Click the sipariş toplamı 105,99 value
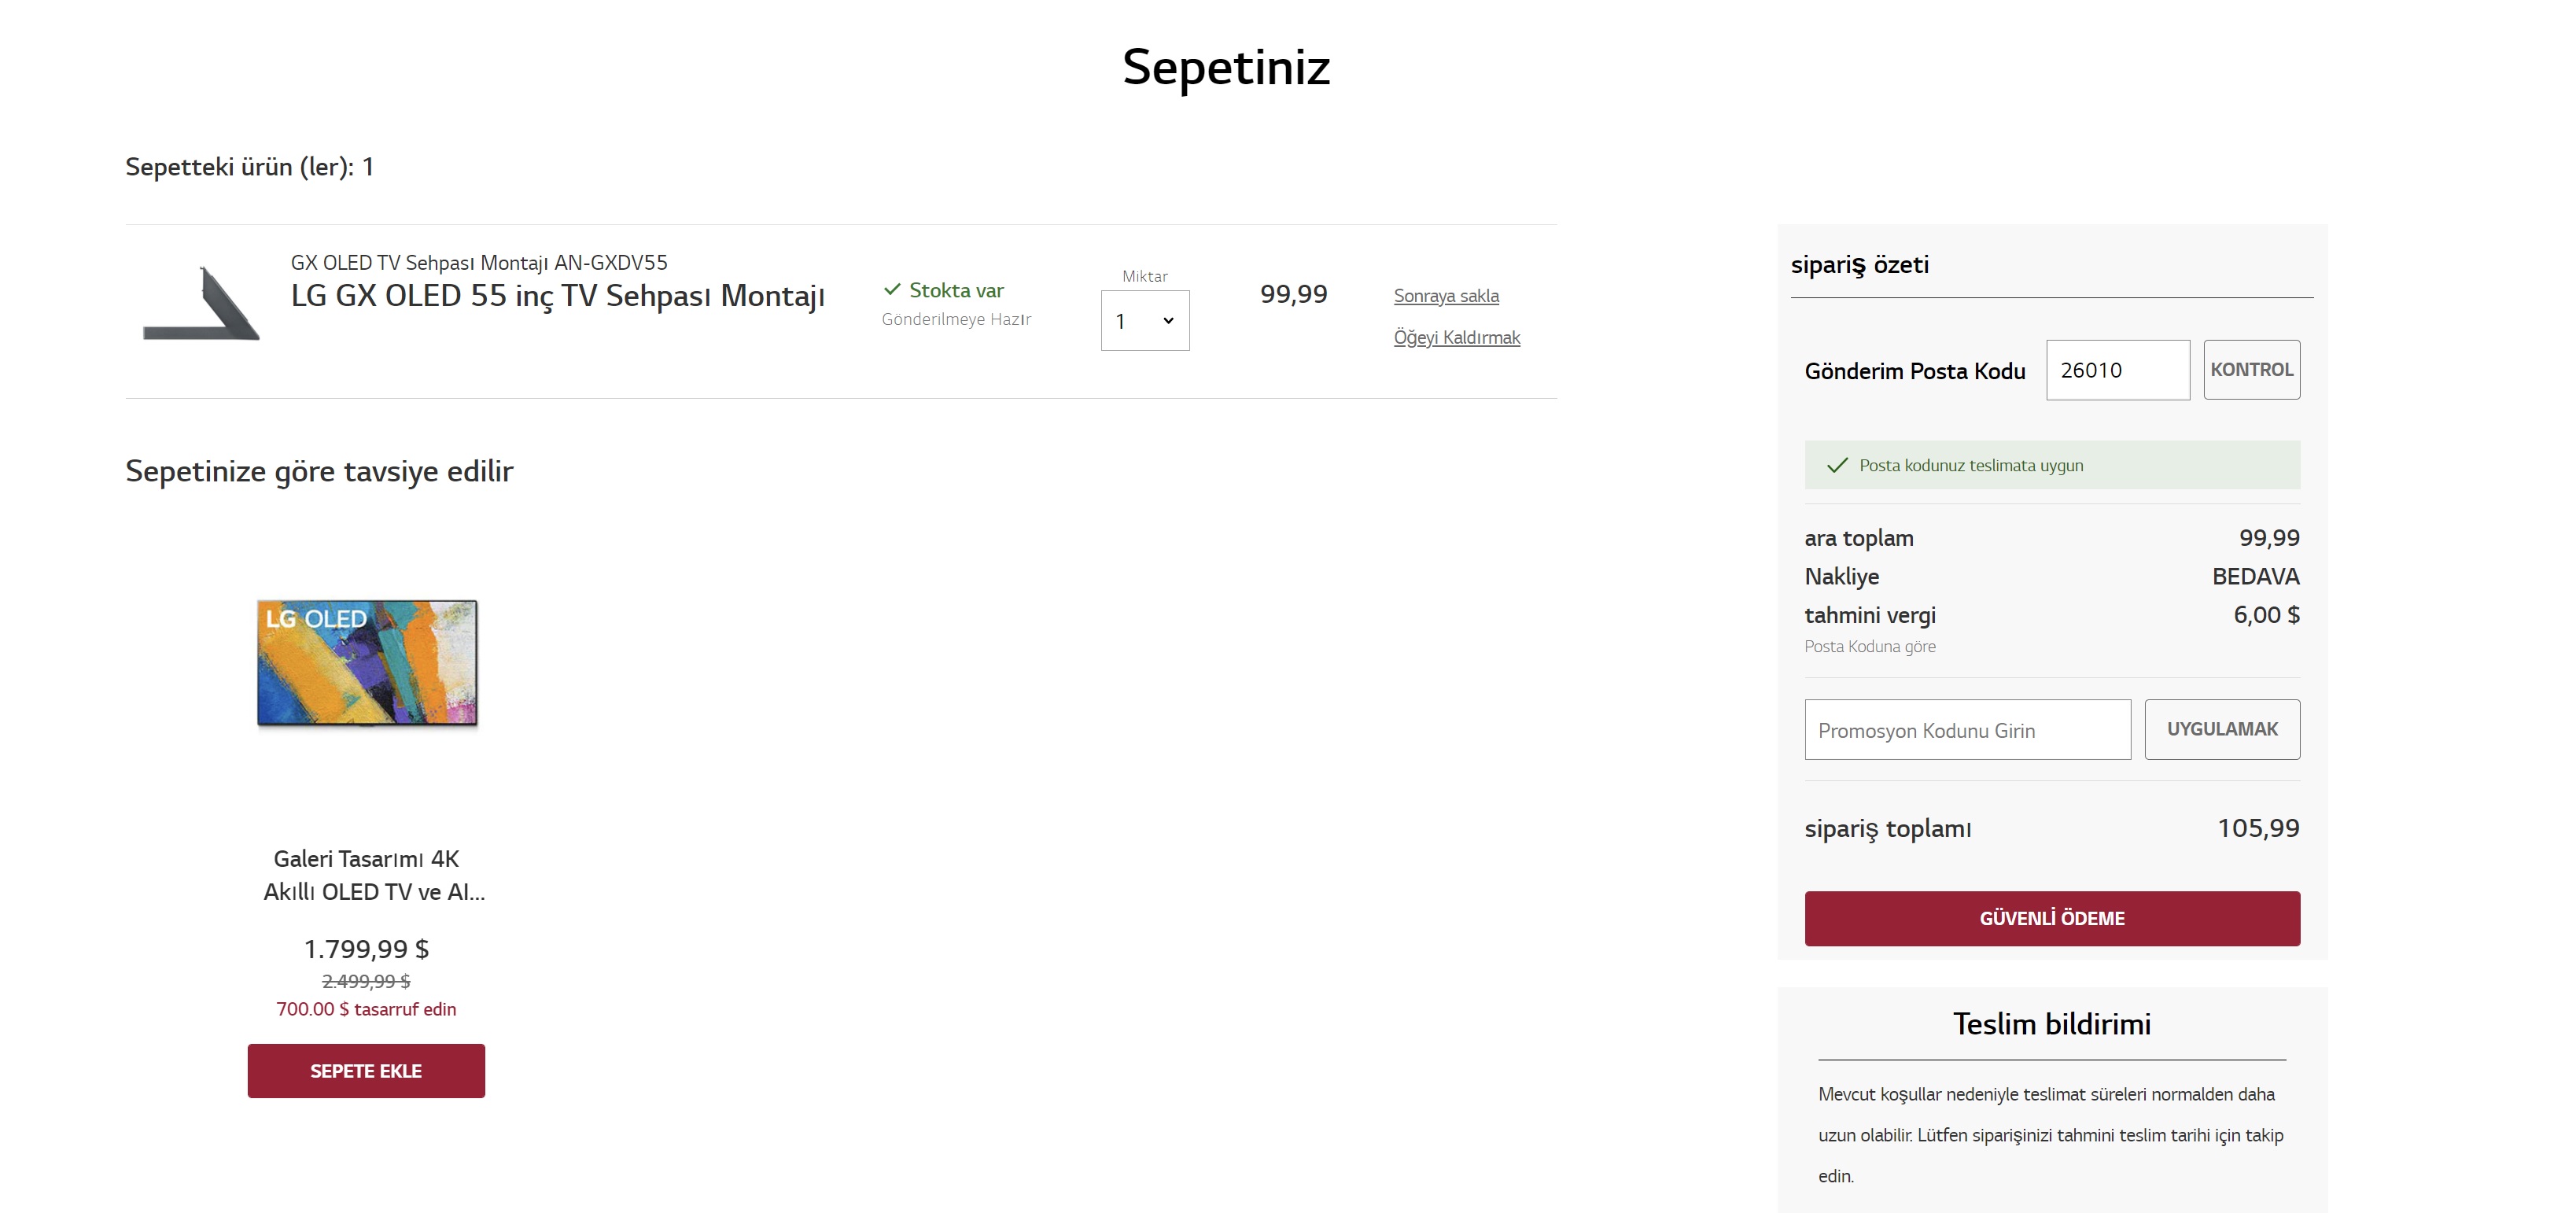 click(2258, 828)
